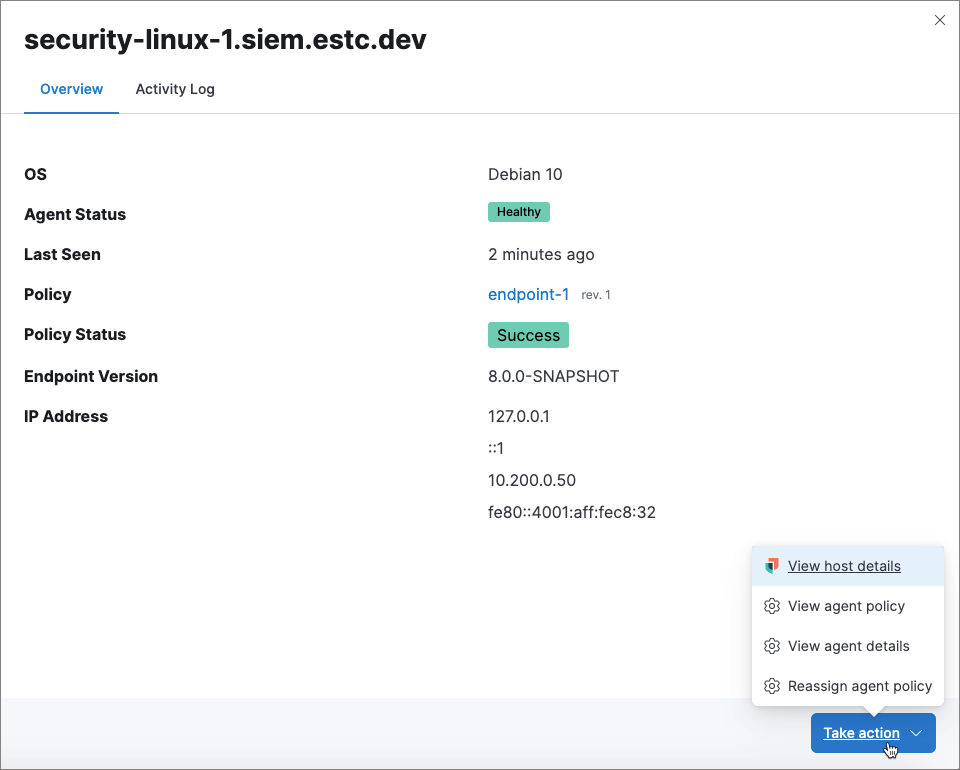Screen dimensions: 960x770
Task: Click the Success policy status badge
Action: (528, 335)
